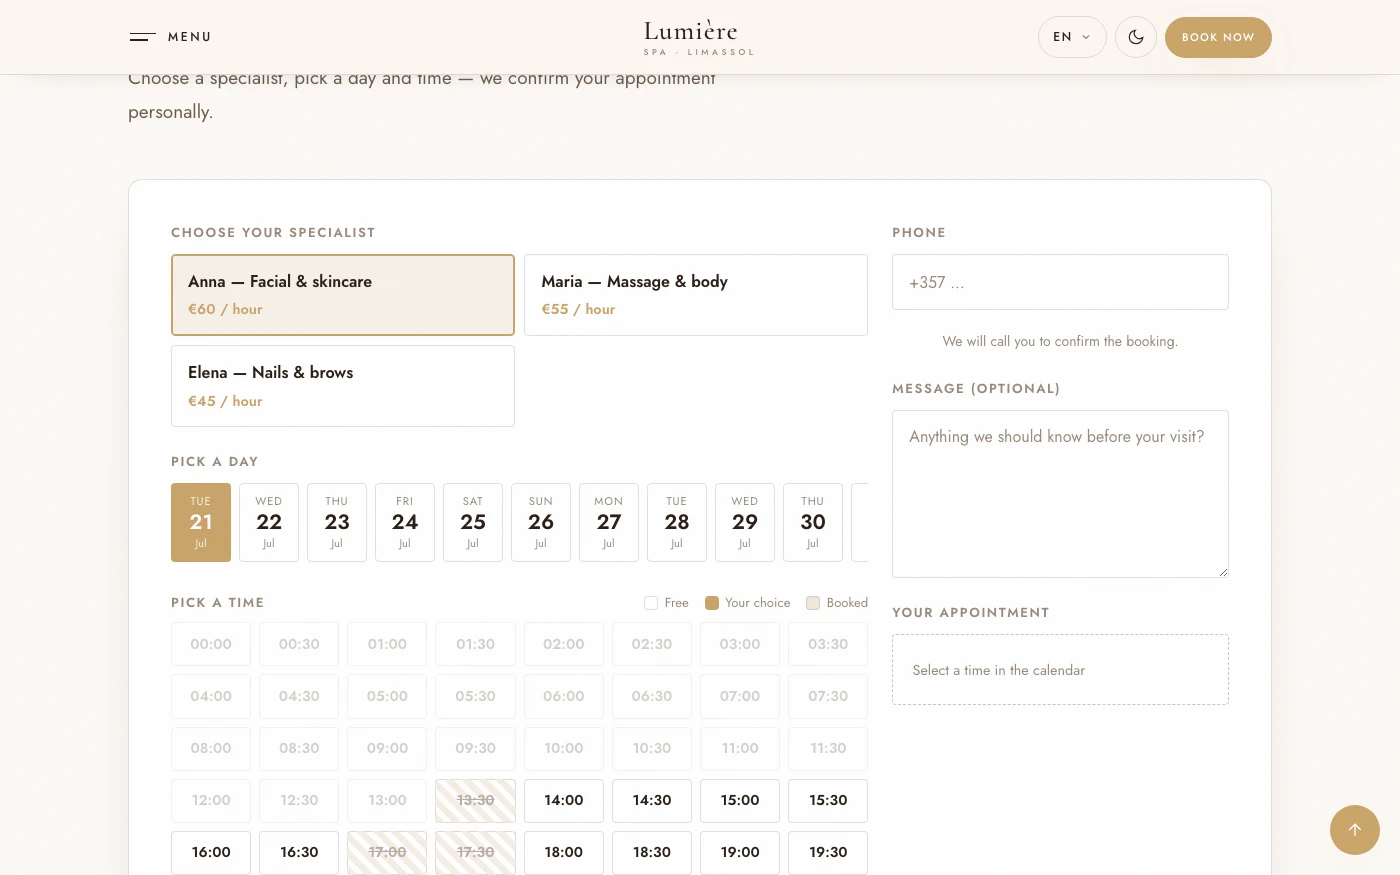Screen dimensions: 1400x875
Task: Click 'We will call you to confirm' note
Action: [x=1060, y=341]
